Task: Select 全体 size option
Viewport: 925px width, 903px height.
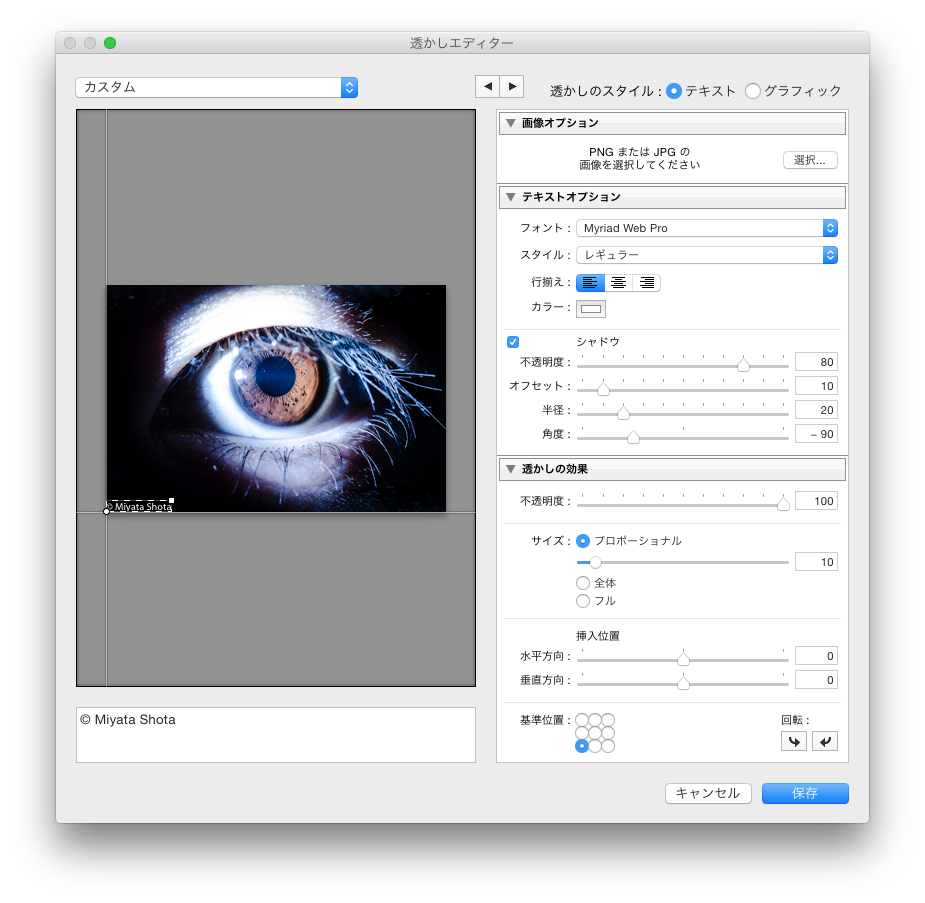Action: click(x=583, y=583)
